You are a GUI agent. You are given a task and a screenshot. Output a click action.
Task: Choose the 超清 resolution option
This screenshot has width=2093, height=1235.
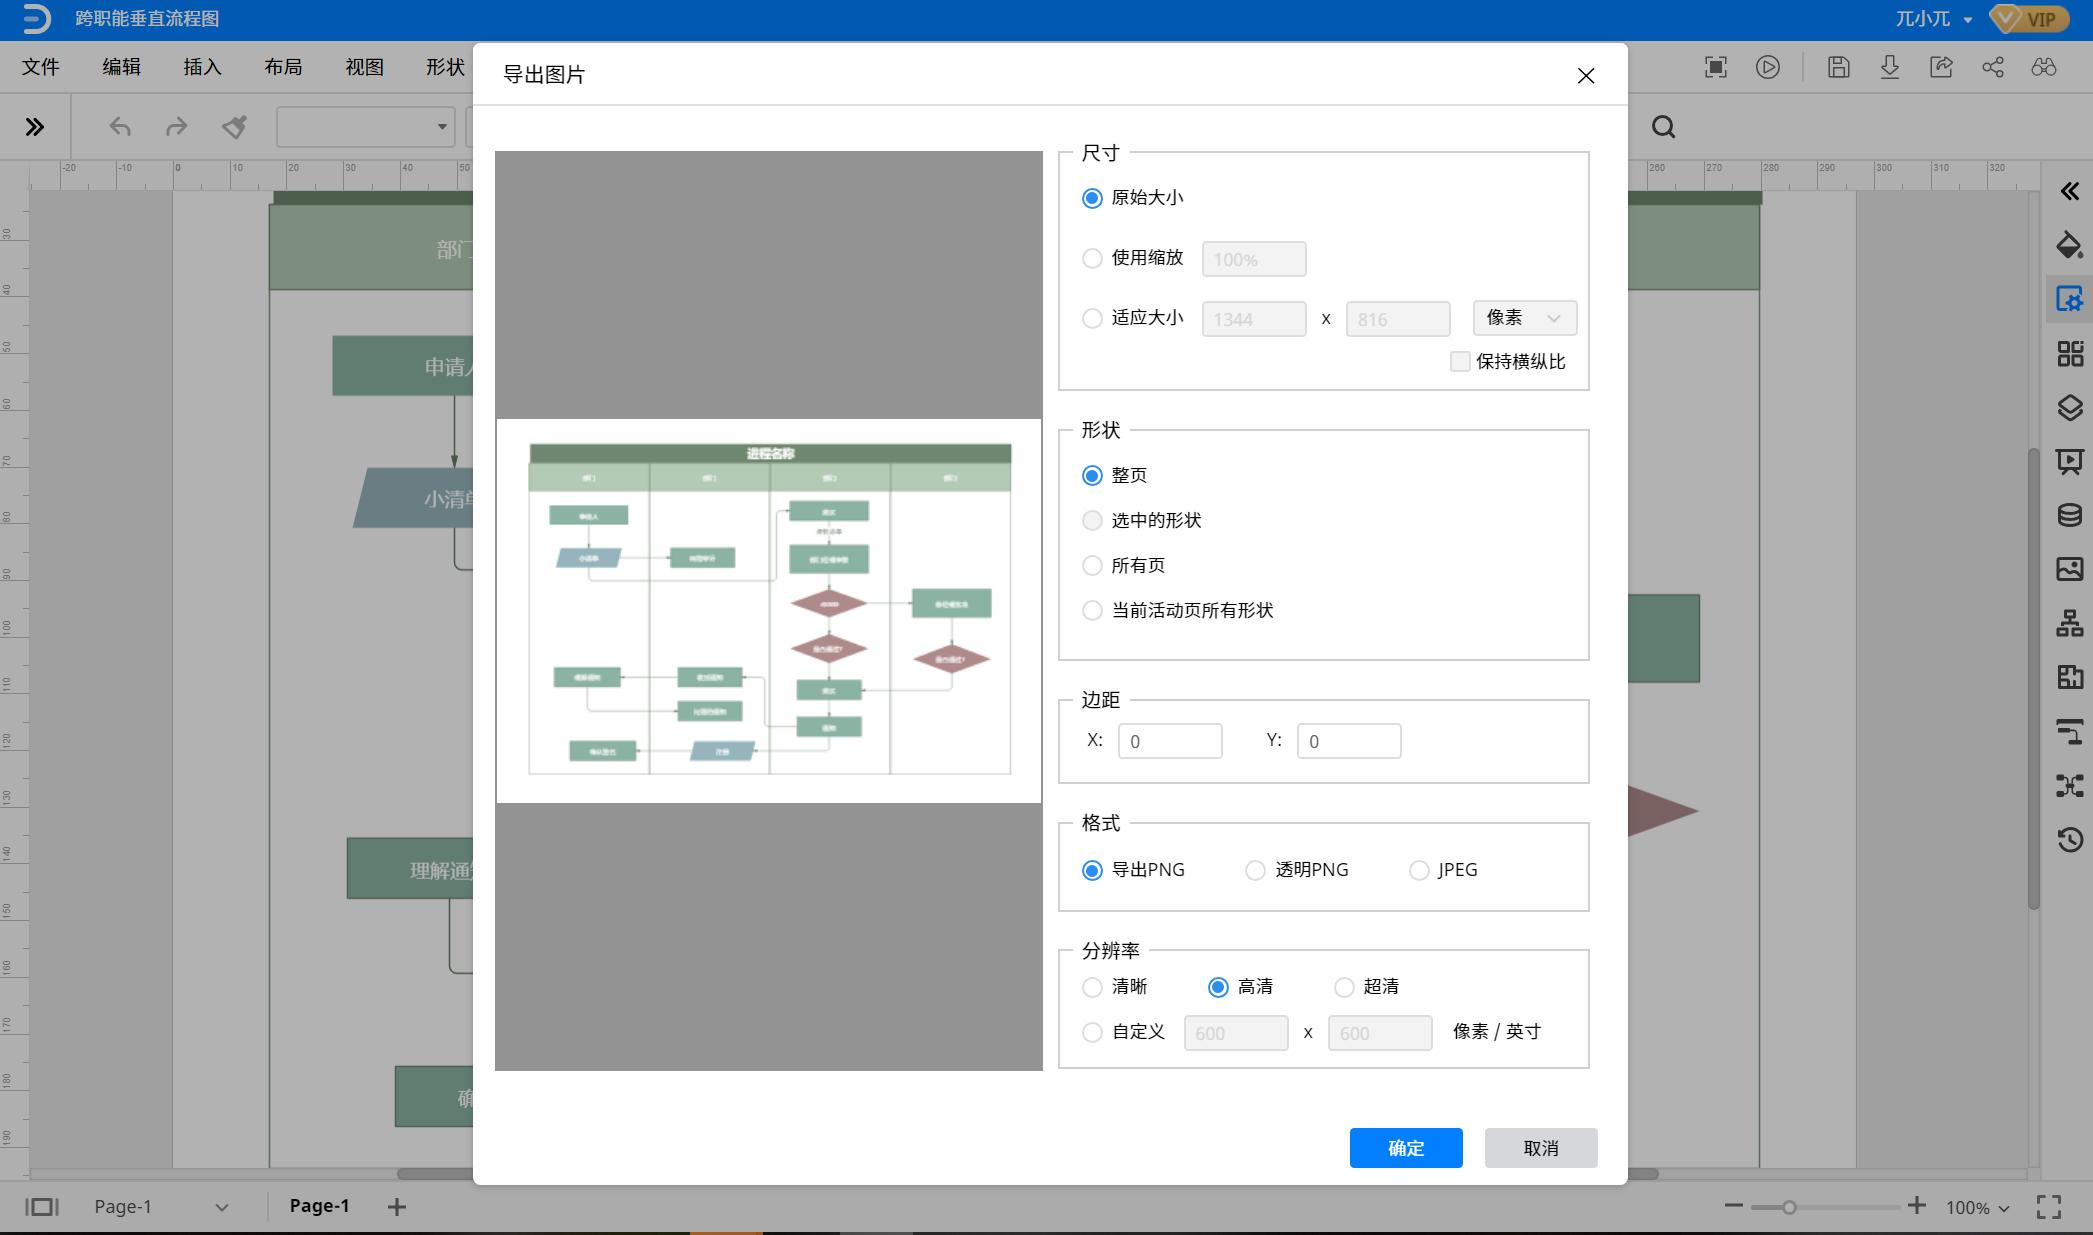(1343, 987)
